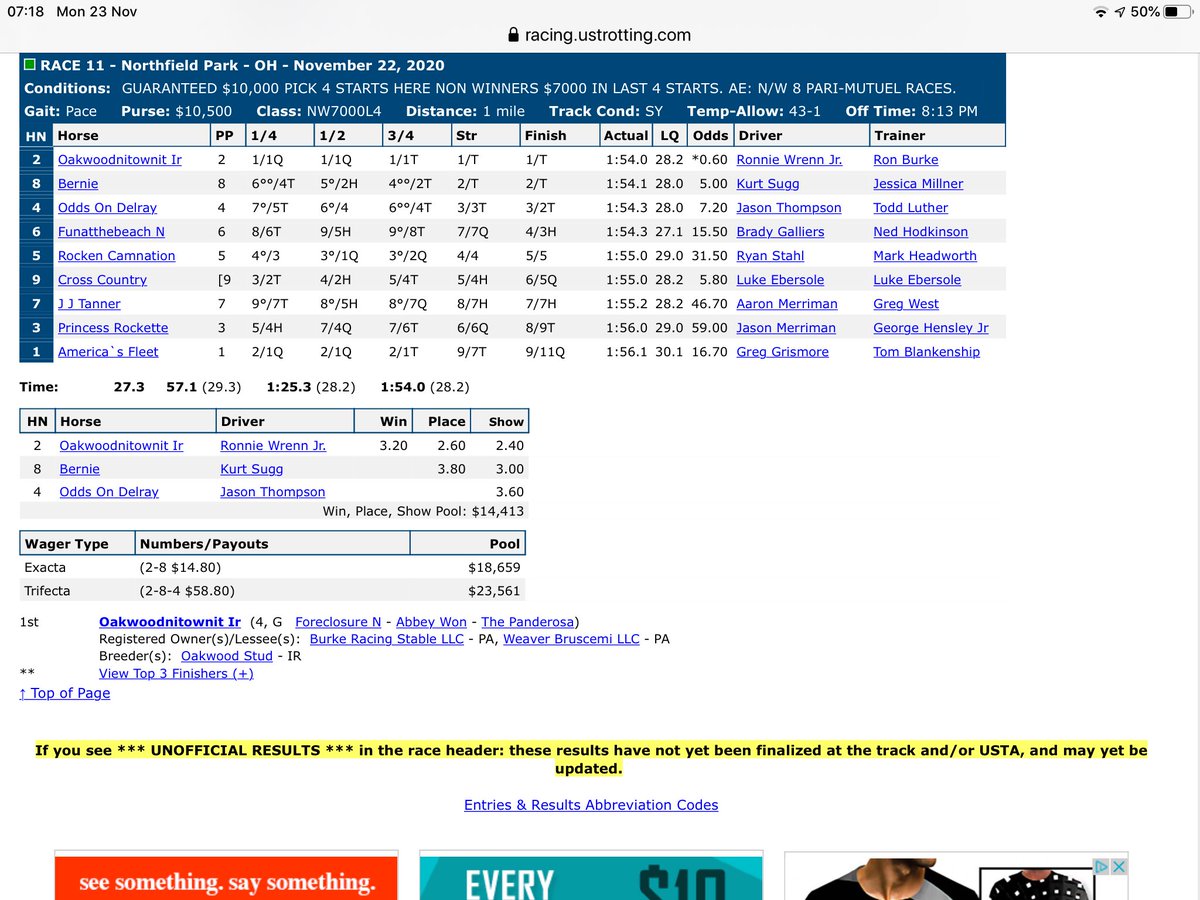The image size is (1200, 900).
Task: Tap the clothing ad image on right
Action: coord(957,877)
